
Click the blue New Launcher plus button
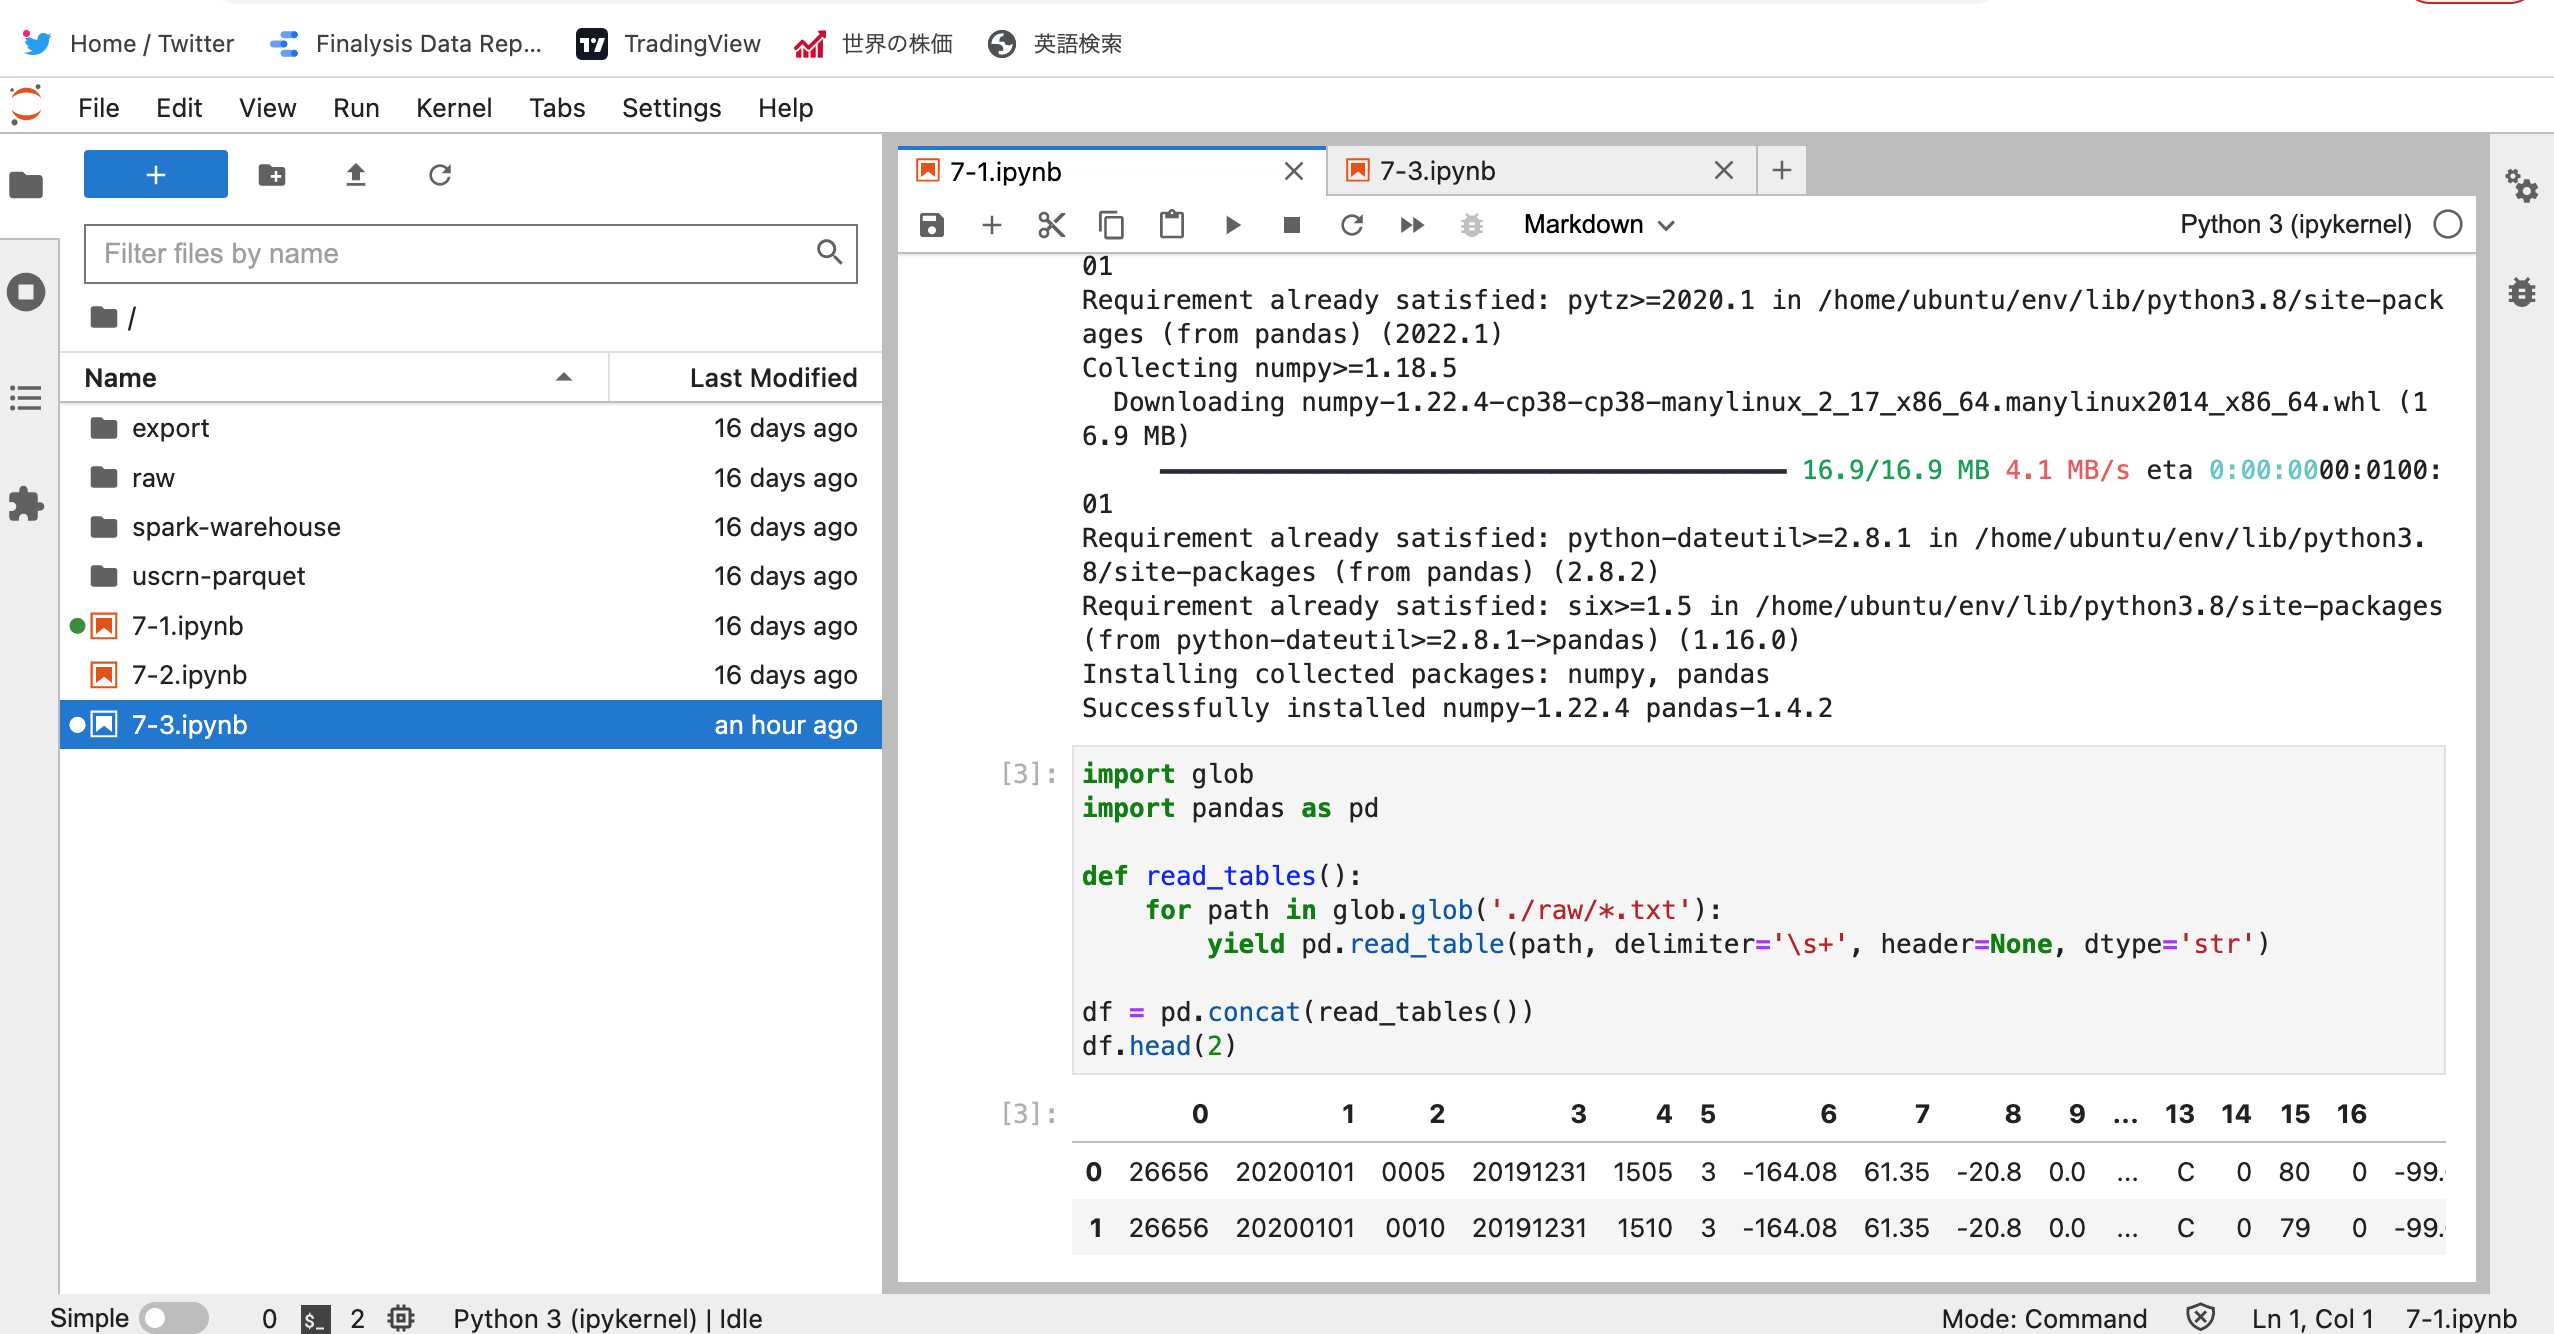pos(156,175)
